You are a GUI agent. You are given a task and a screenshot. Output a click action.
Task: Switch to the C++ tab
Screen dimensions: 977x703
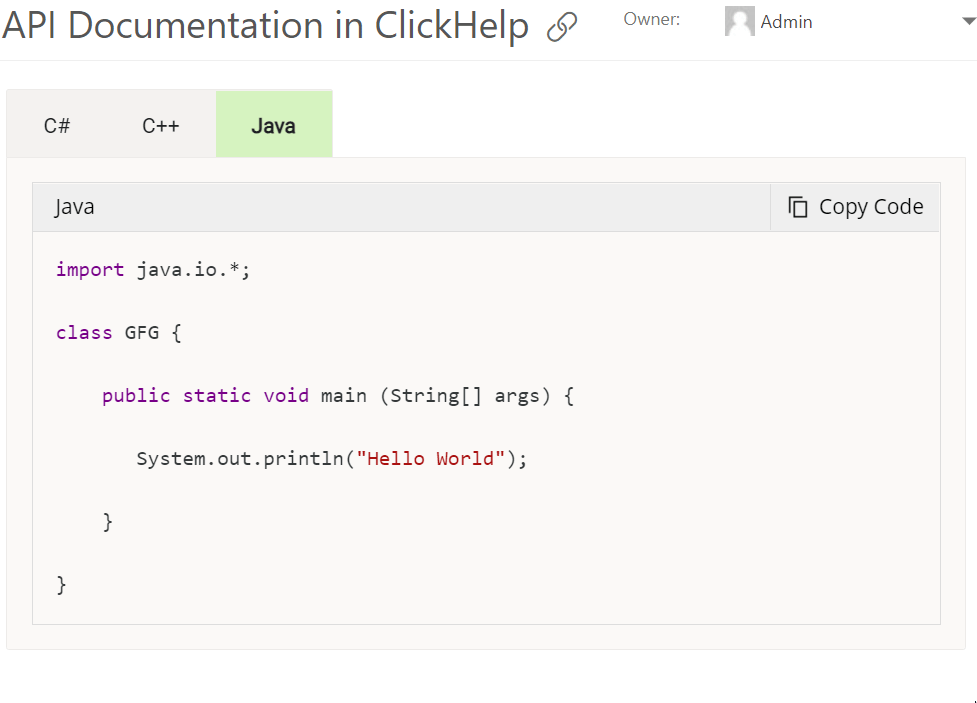[160, 124]
